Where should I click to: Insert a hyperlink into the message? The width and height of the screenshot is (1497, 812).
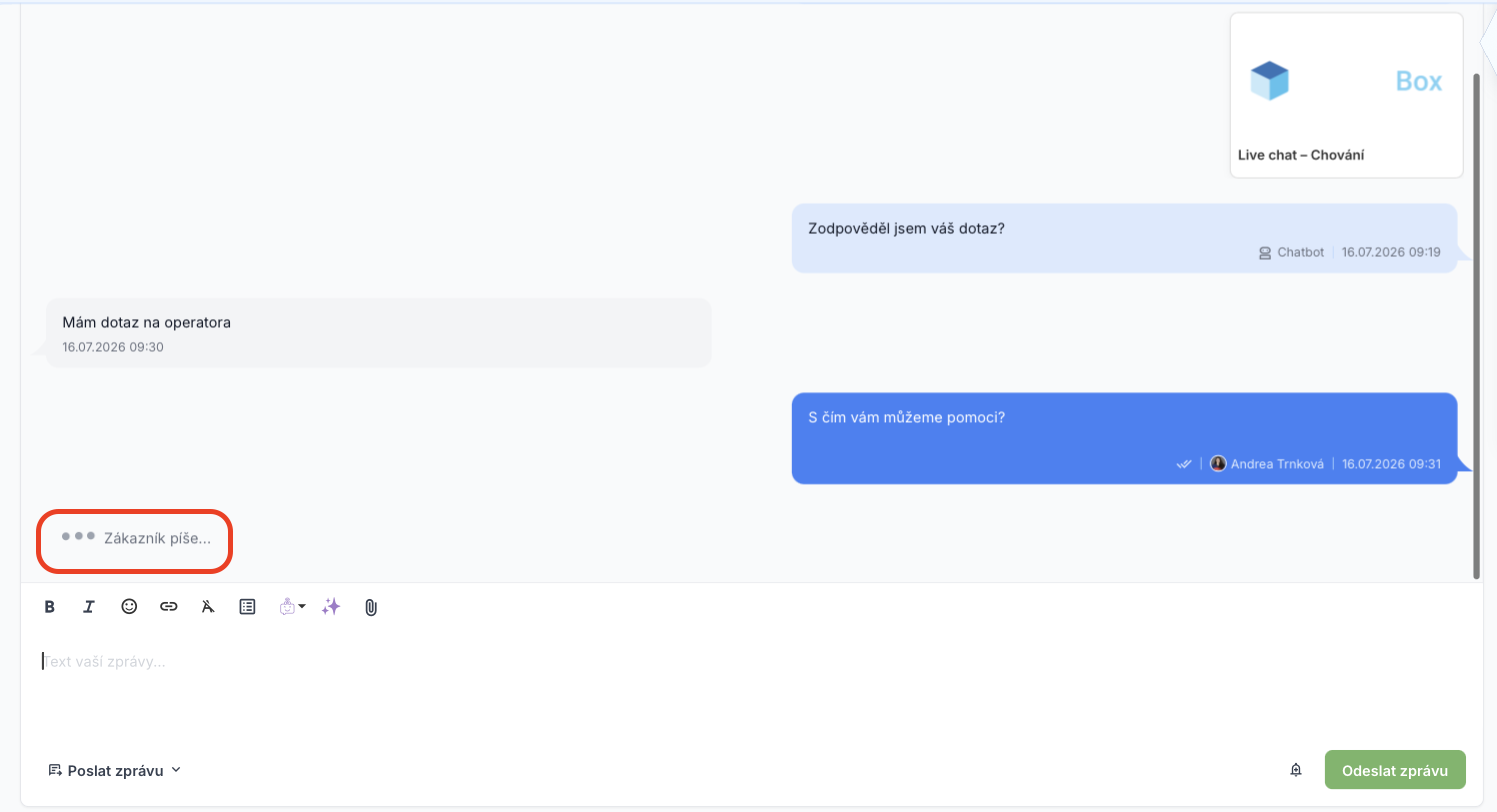pyautogui.click(x=169, y=606)
